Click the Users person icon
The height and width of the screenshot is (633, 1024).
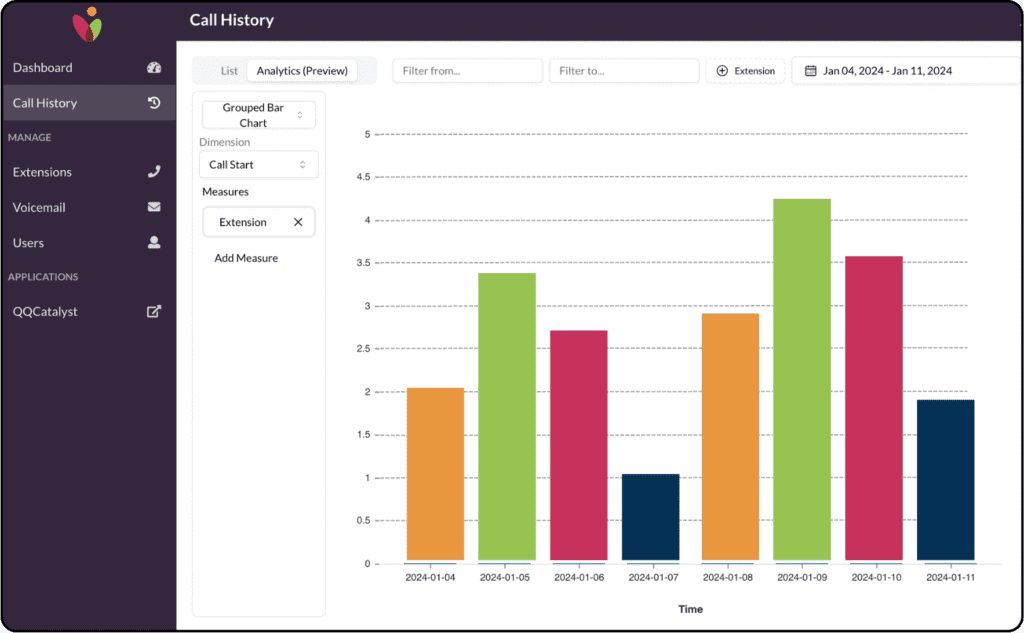(154, 242)
